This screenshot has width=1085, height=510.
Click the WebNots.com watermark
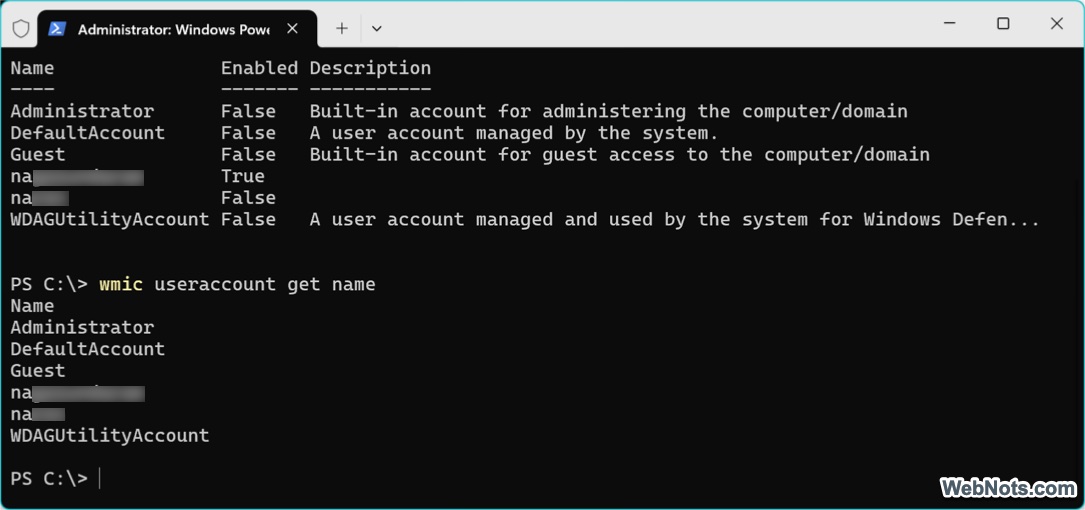click(x=1008, y=488)
